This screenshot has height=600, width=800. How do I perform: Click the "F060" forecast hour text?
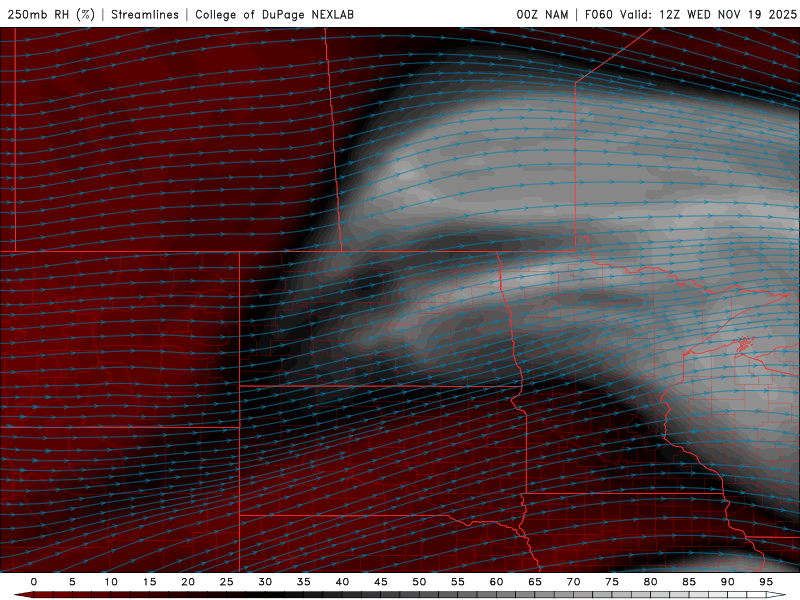tap(598, 14)
